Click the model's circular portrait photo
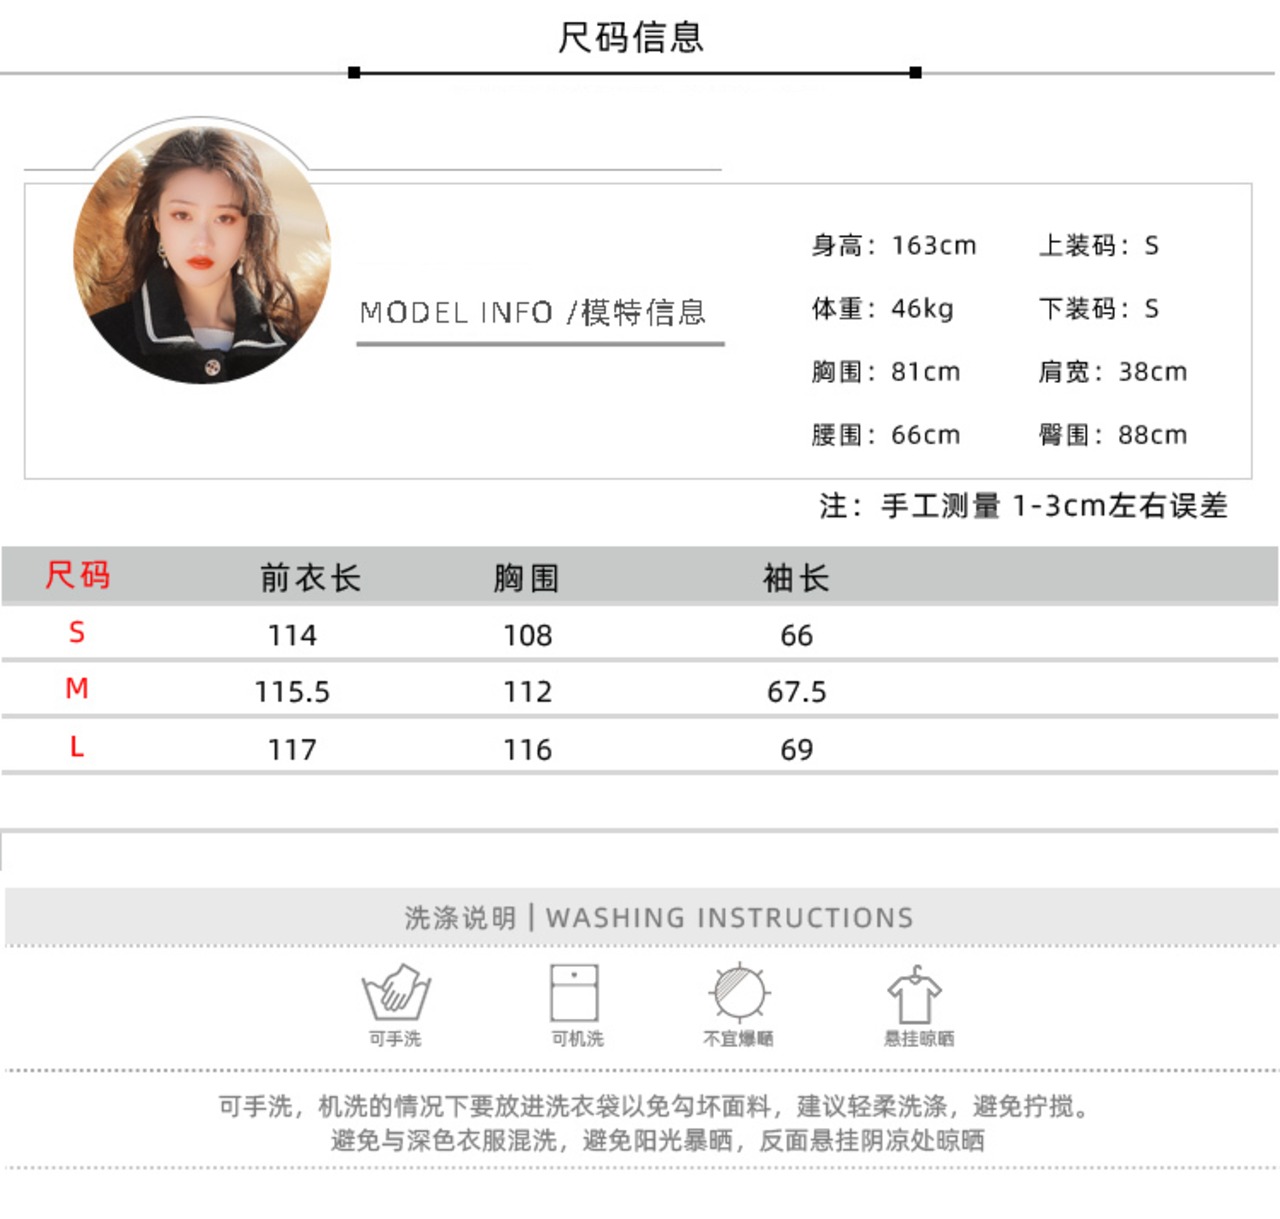This screenshot has width=1280, height=1219. pos(202,255)
